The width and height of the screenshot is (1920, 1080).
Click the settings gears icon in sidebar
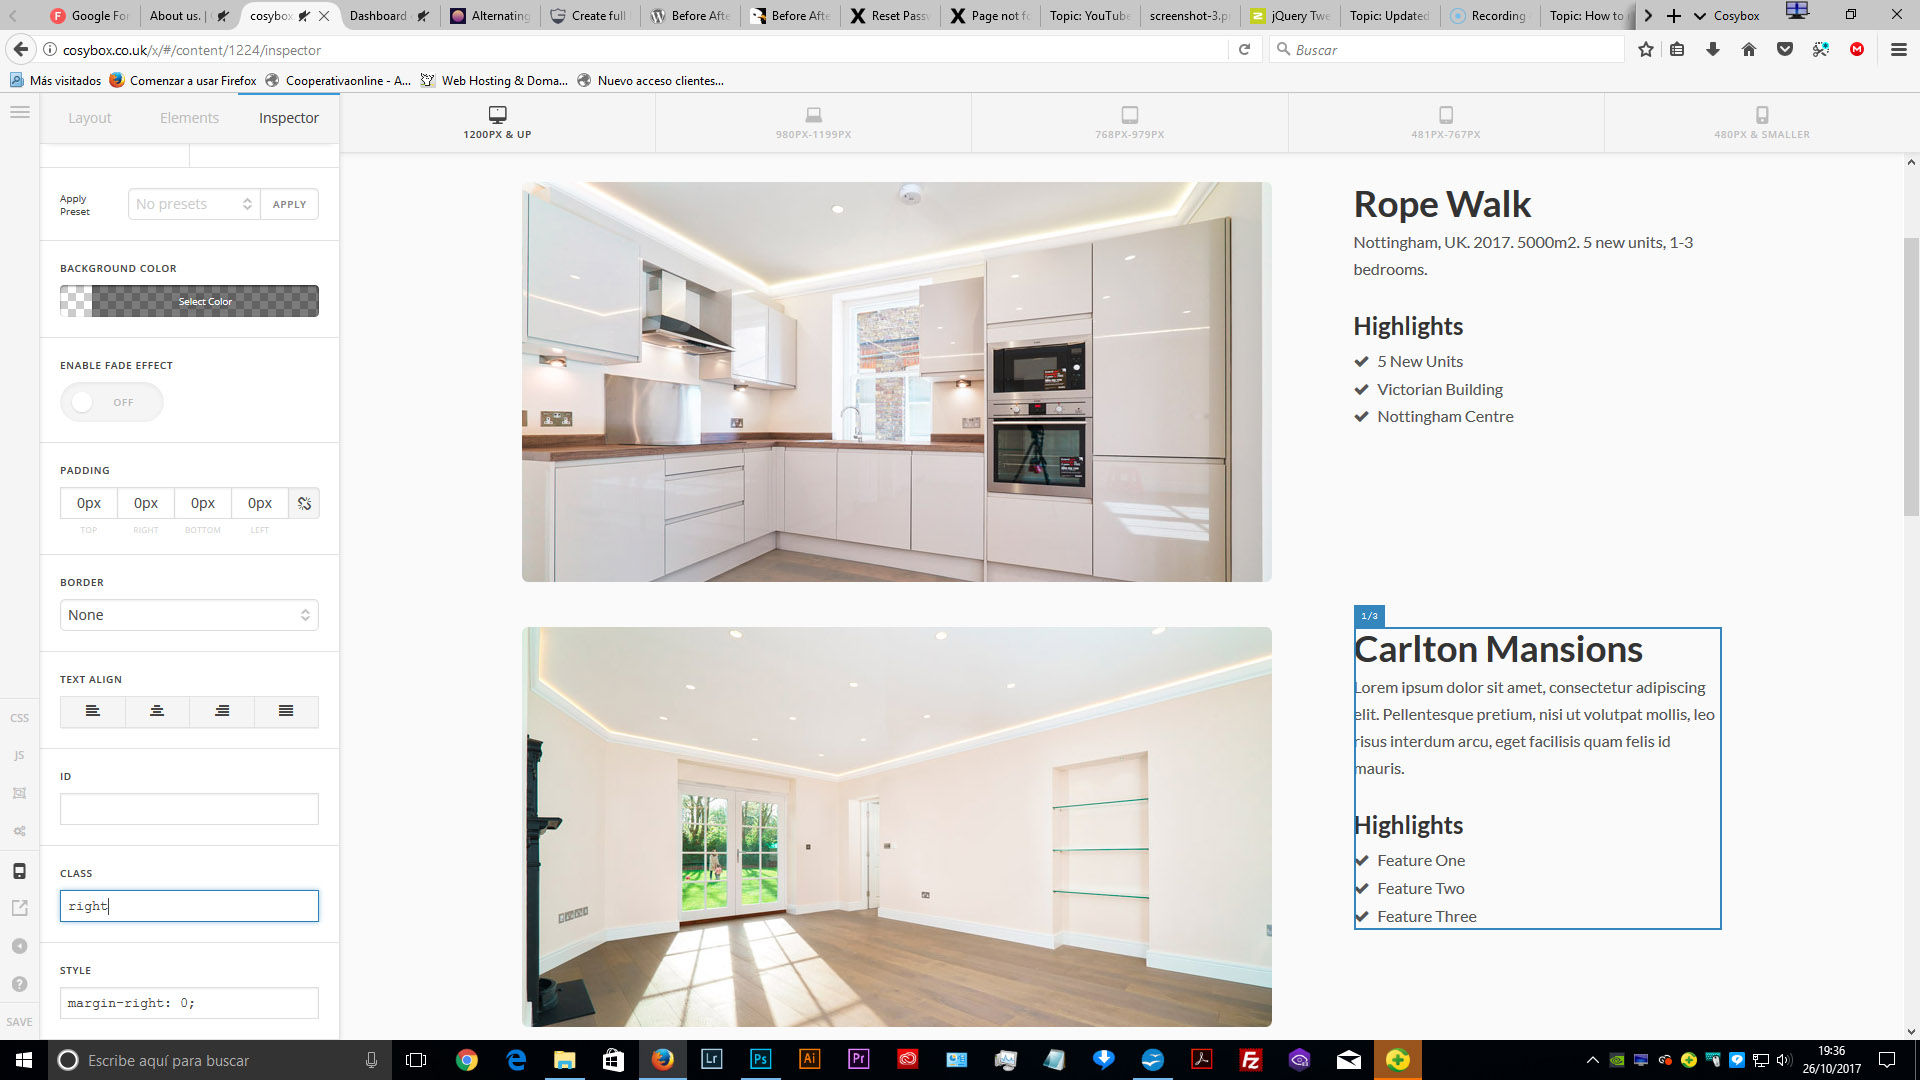pos(19,831)
